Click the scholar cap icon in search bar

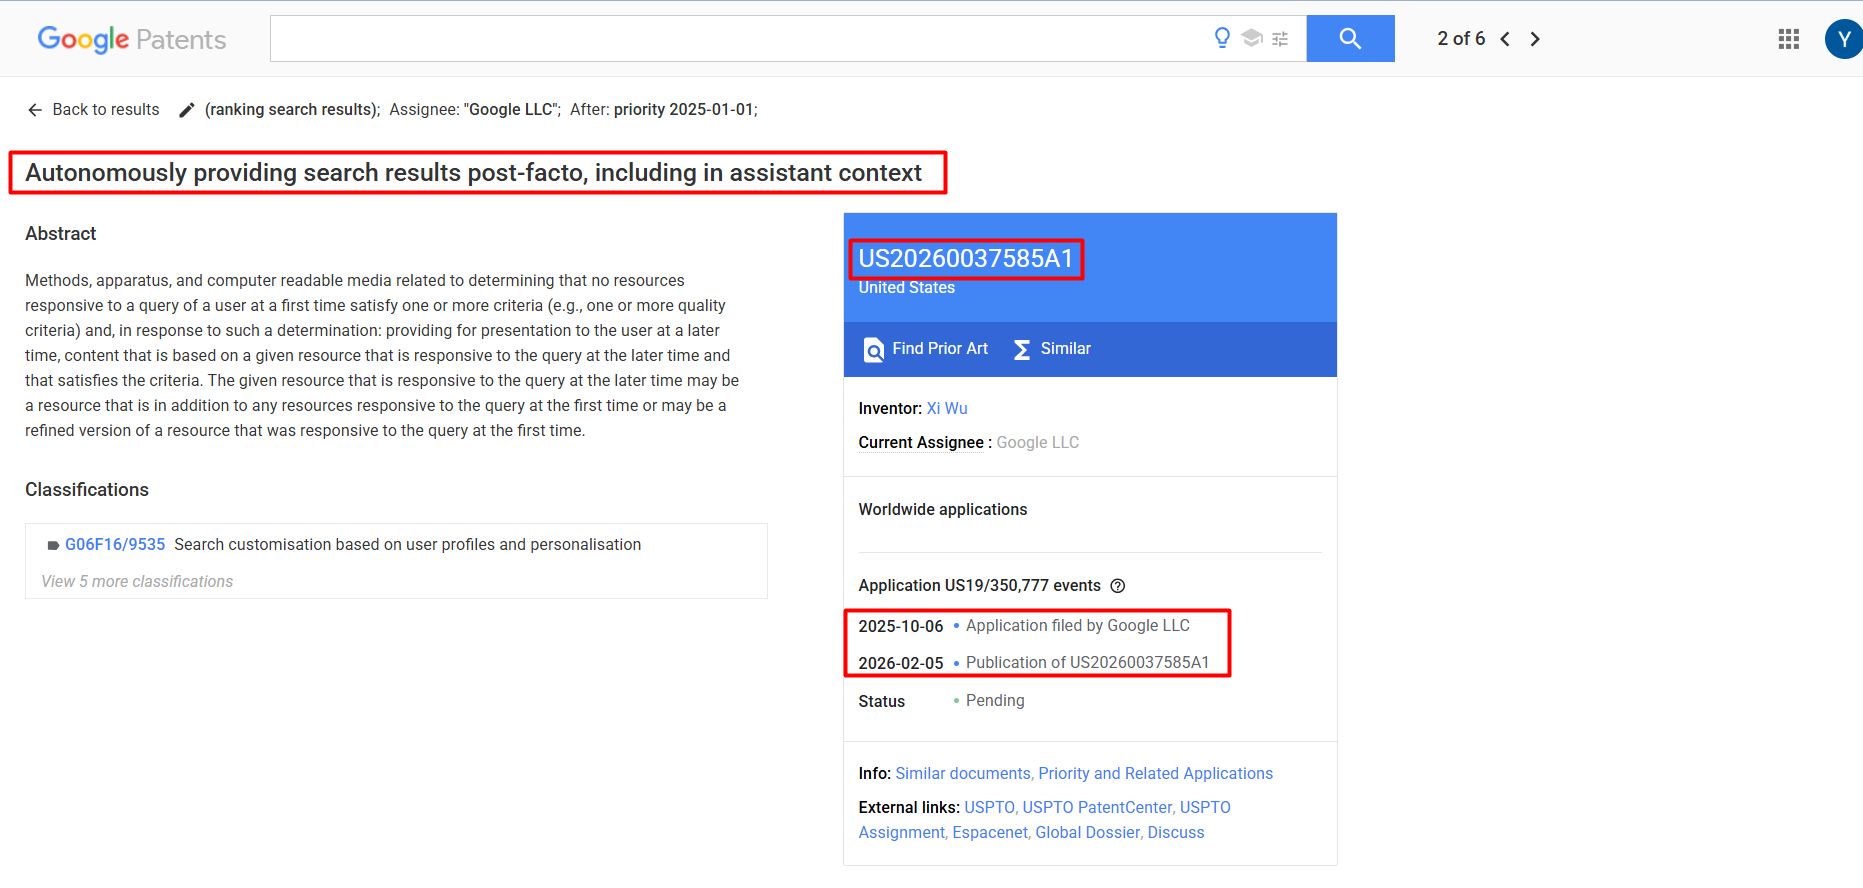tap(1252, 38)
